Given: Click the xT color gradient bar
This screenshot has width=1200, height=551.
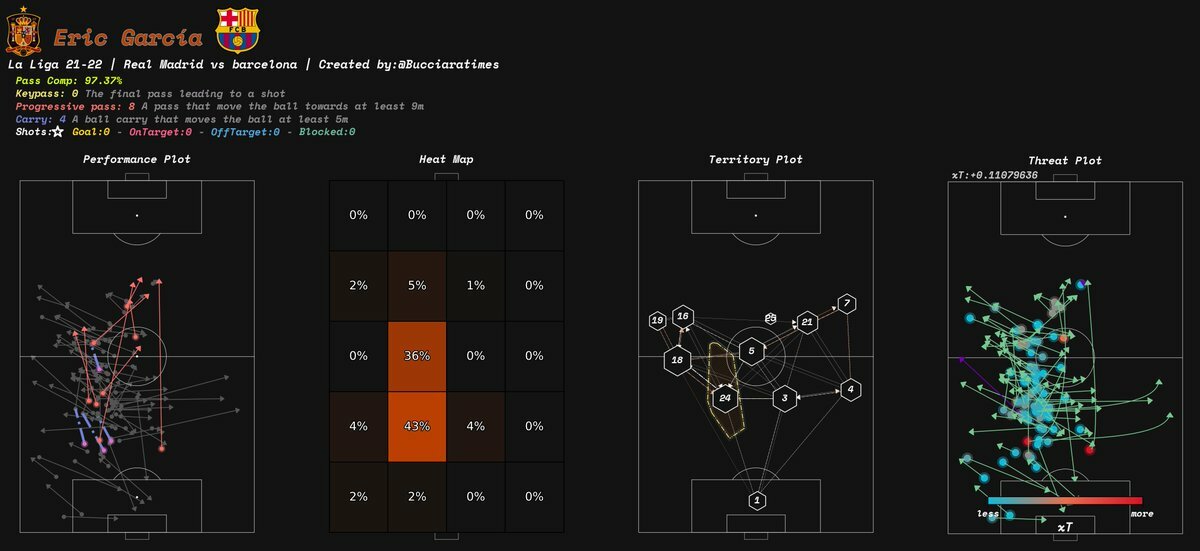Looking at the screenshot, I should 1064,501.
